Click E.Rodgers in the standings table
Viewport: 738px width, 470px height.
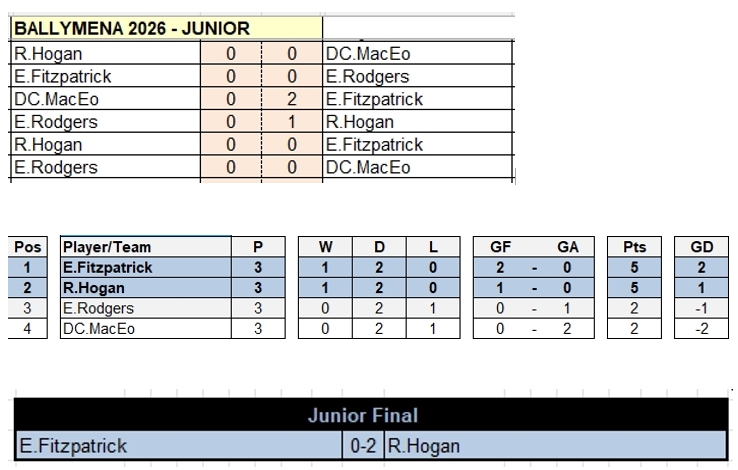[99, 308]
